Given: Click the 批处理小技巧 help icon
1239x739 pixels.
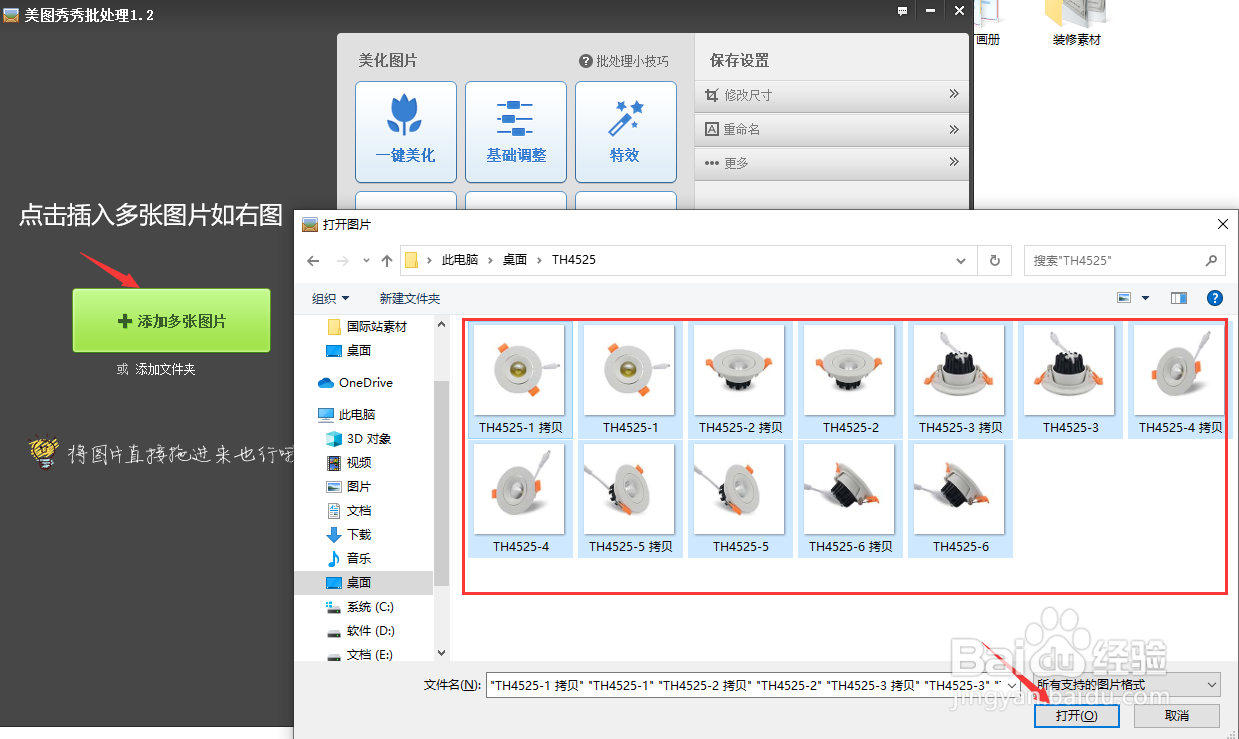Looking at the screenshot, I should click(587, 60).
